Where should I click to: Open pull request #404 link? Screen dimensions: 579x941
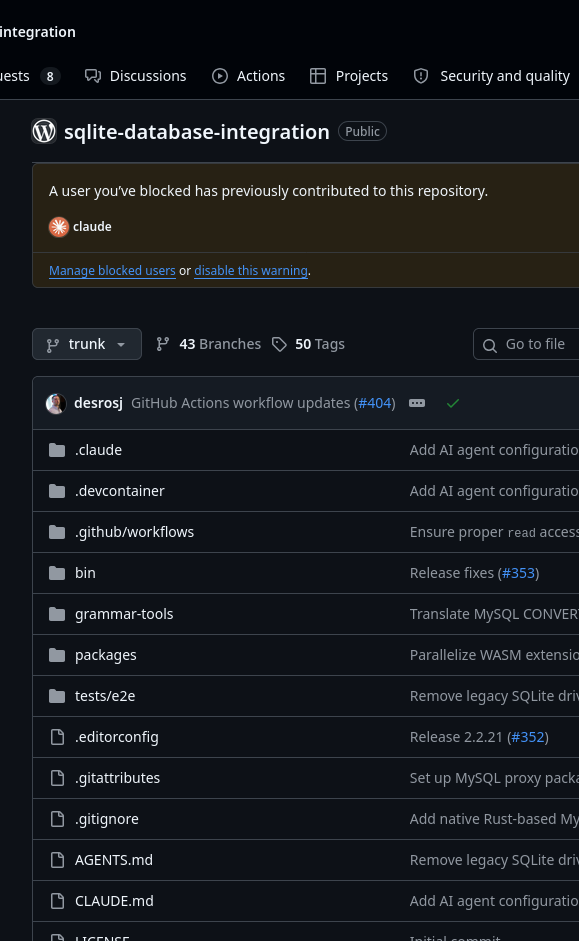click(375, 403)
